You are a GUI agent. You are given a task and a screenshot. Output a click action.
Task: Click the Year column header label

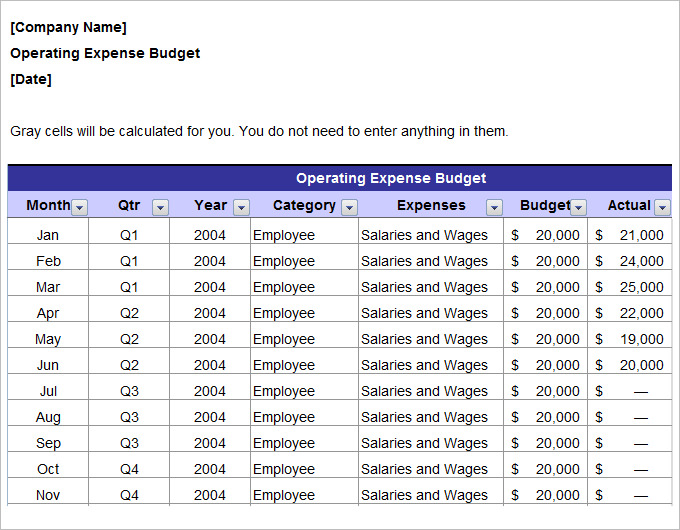(x=210, y=205)
